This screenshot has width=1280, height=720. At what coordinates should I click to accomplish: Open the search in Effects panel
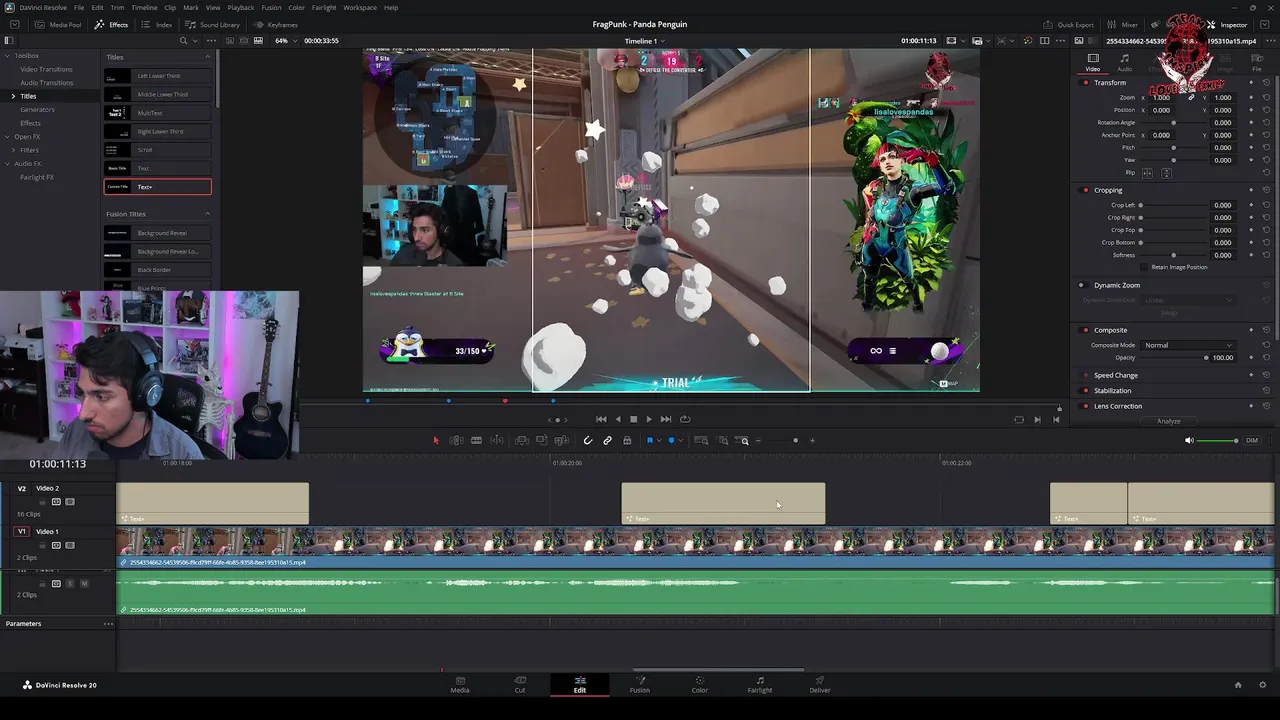[x=182, y=41]
